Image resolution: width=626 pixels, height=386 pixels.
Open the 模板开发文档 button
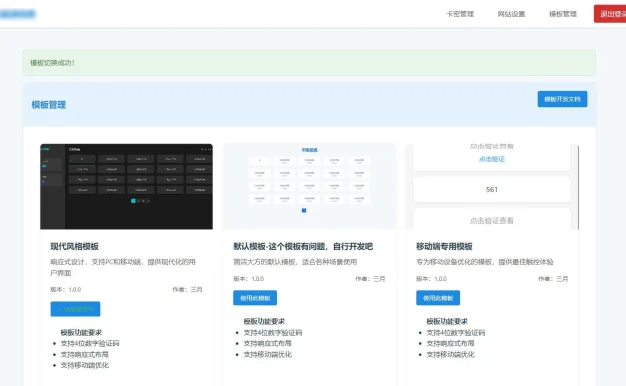pos(562,99)
